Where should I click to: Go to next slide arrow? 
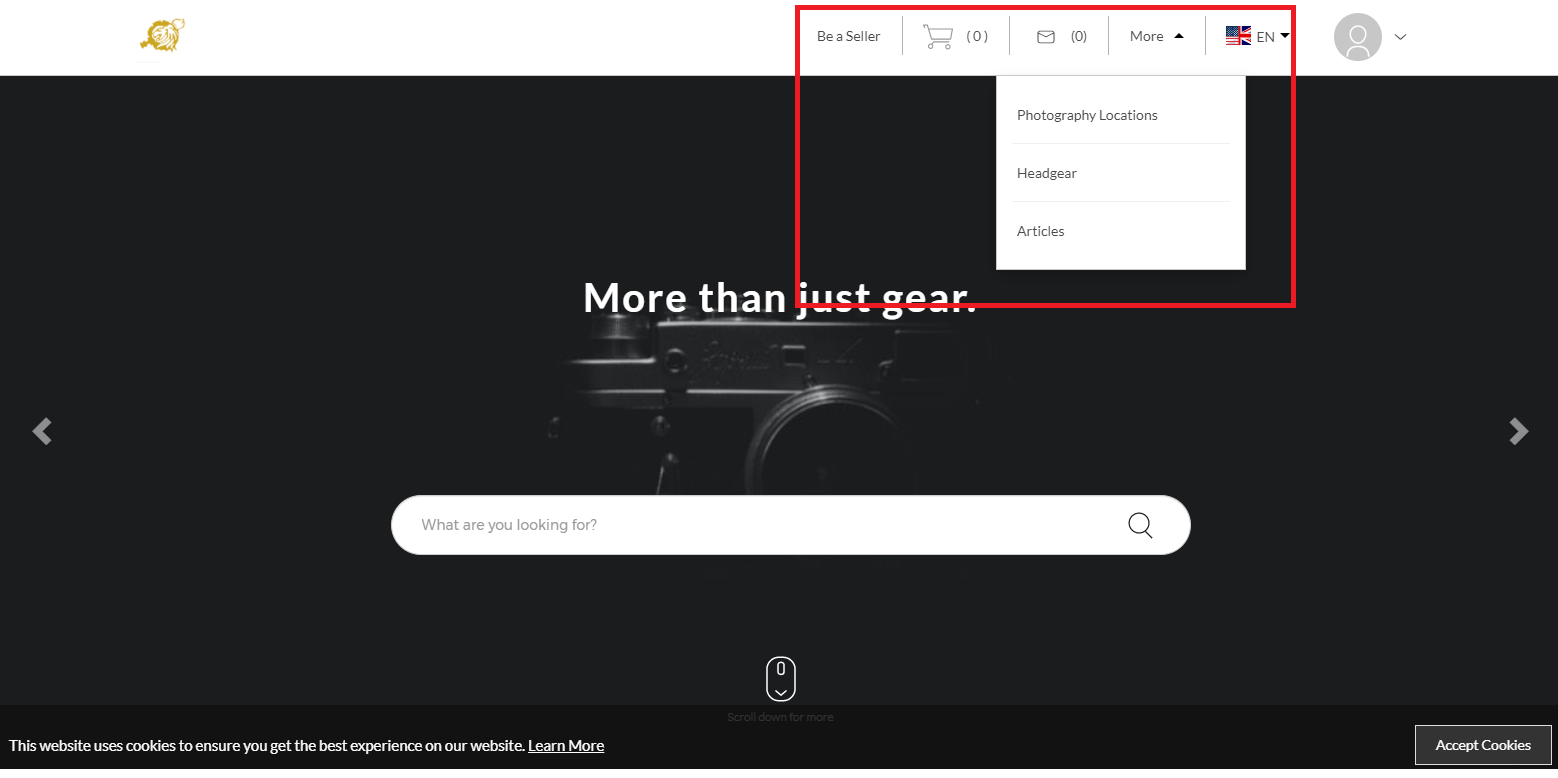click(x=1518, y=431)
